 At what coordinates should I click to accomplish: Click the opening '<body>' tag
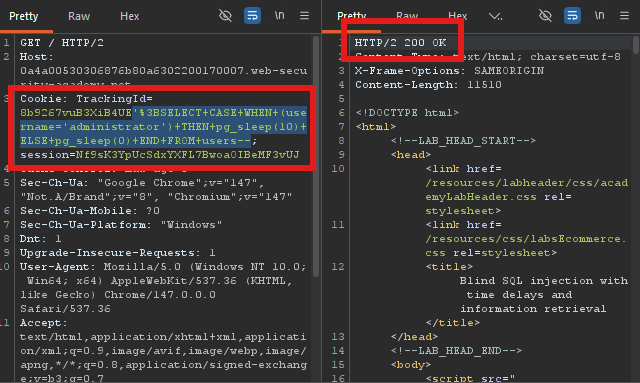click(x=411, y=365)
